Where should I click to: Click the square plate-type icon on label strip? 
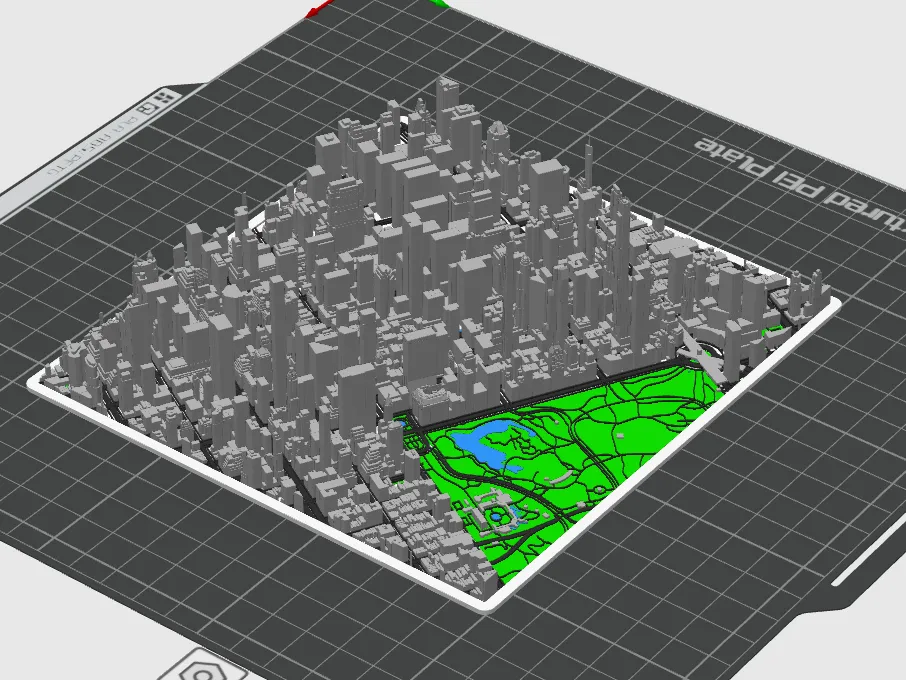(x=147, y=109)
